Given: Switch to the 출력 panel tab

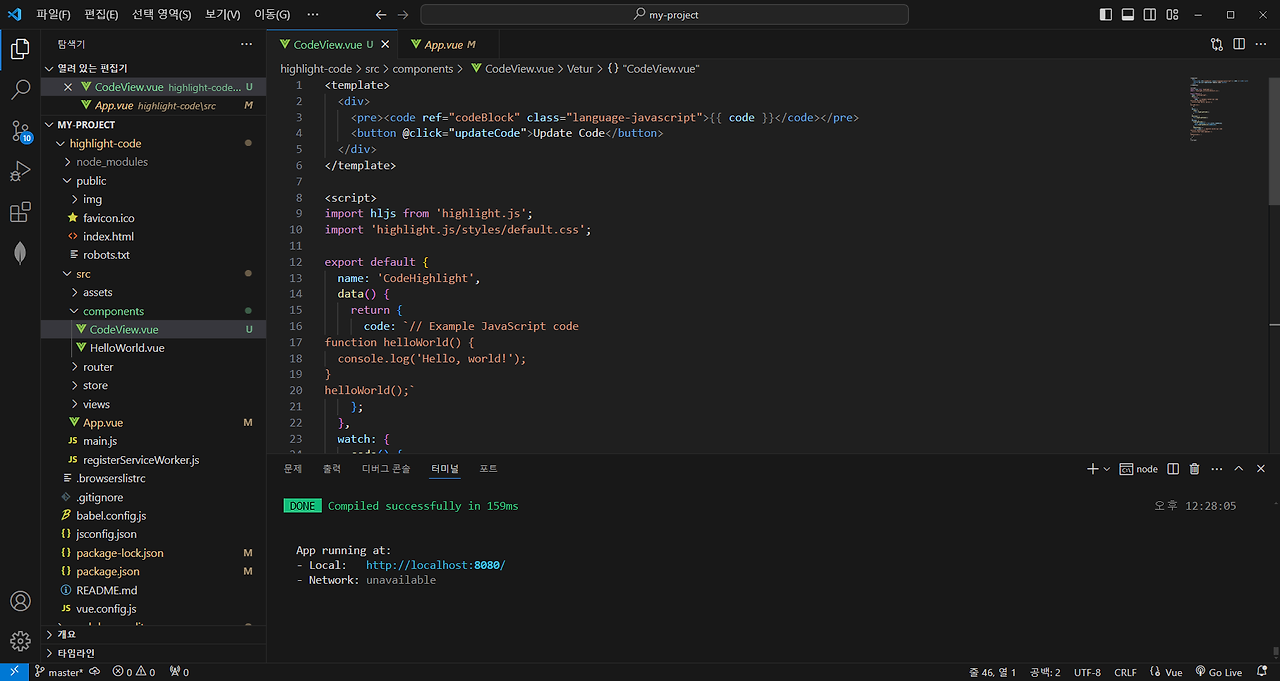Looking at the screenshot, I should pos(331,468).
